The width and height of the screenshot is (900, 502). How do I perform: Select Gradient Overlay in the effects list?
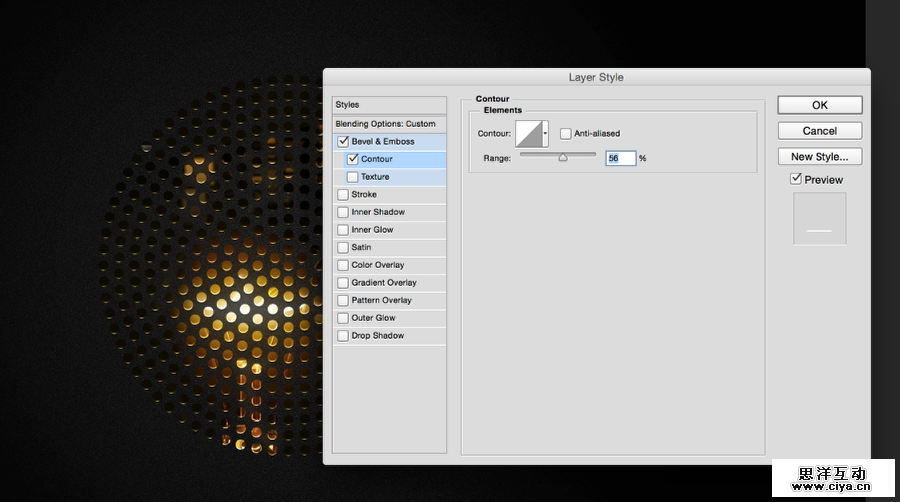[x=383, y=283]
